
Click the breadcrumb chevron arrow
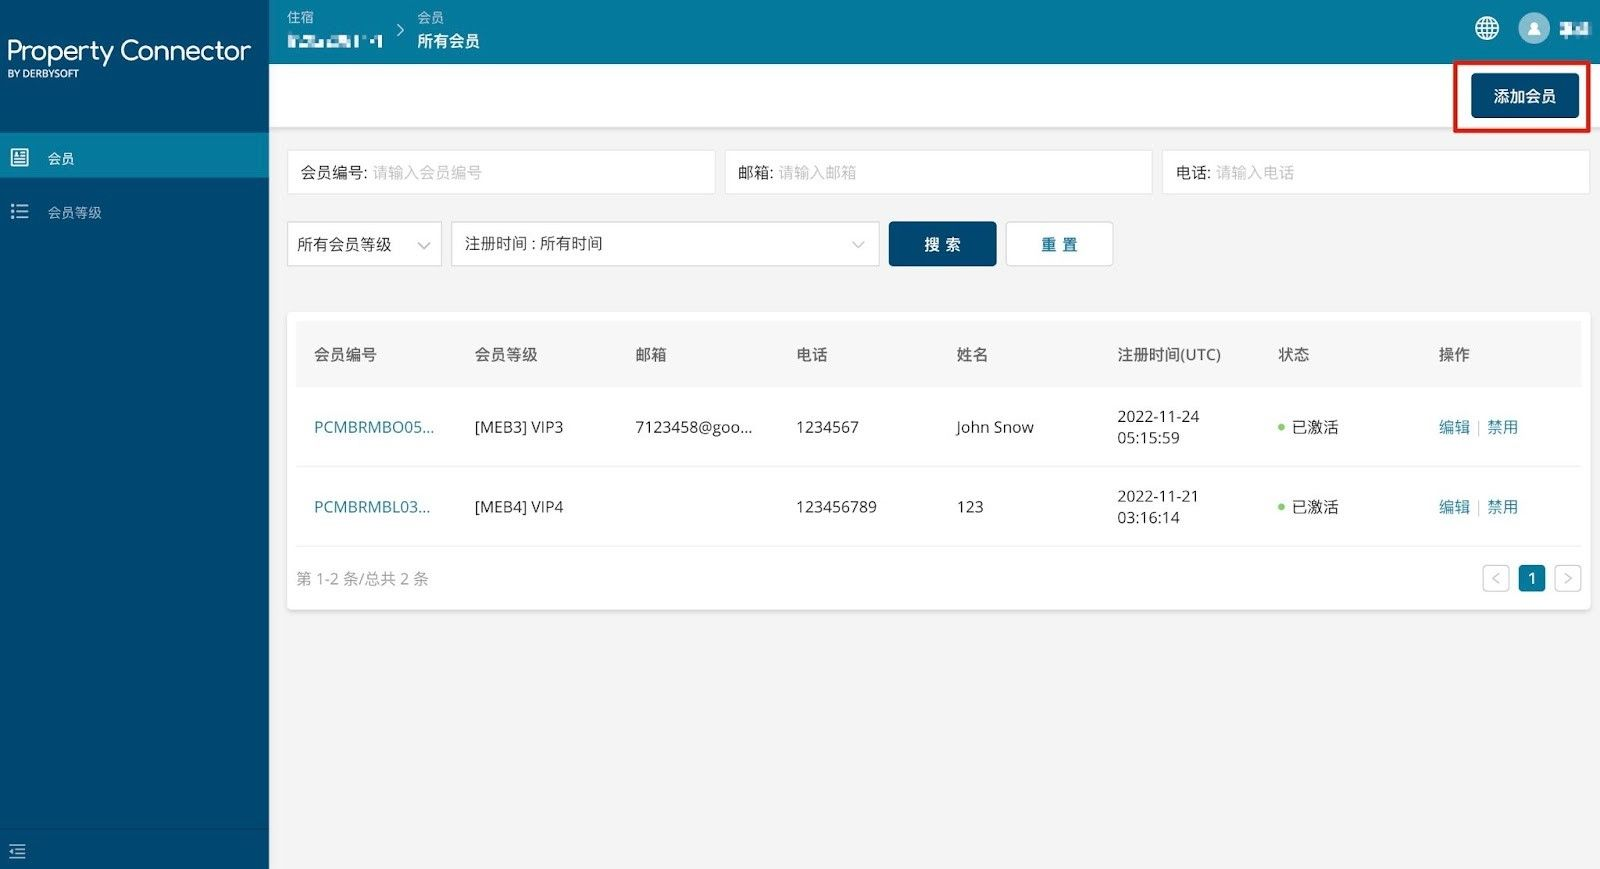[x=400, y=30]
